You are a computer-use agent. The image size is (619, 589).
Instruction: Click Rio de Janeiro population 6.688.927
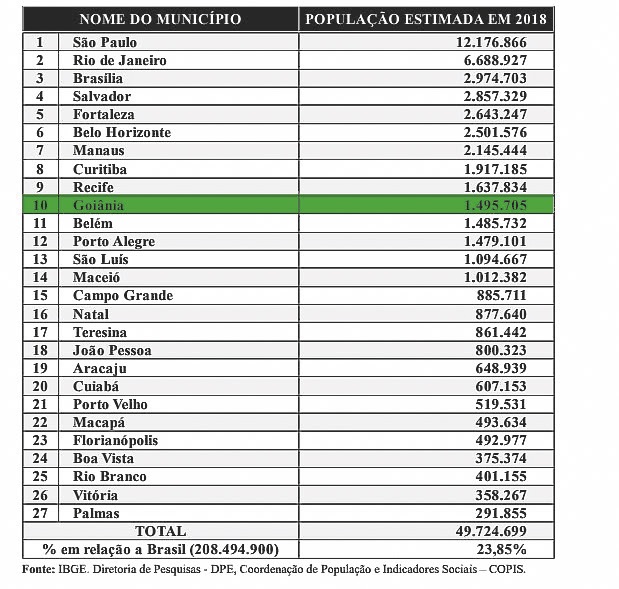coord(487,60)
